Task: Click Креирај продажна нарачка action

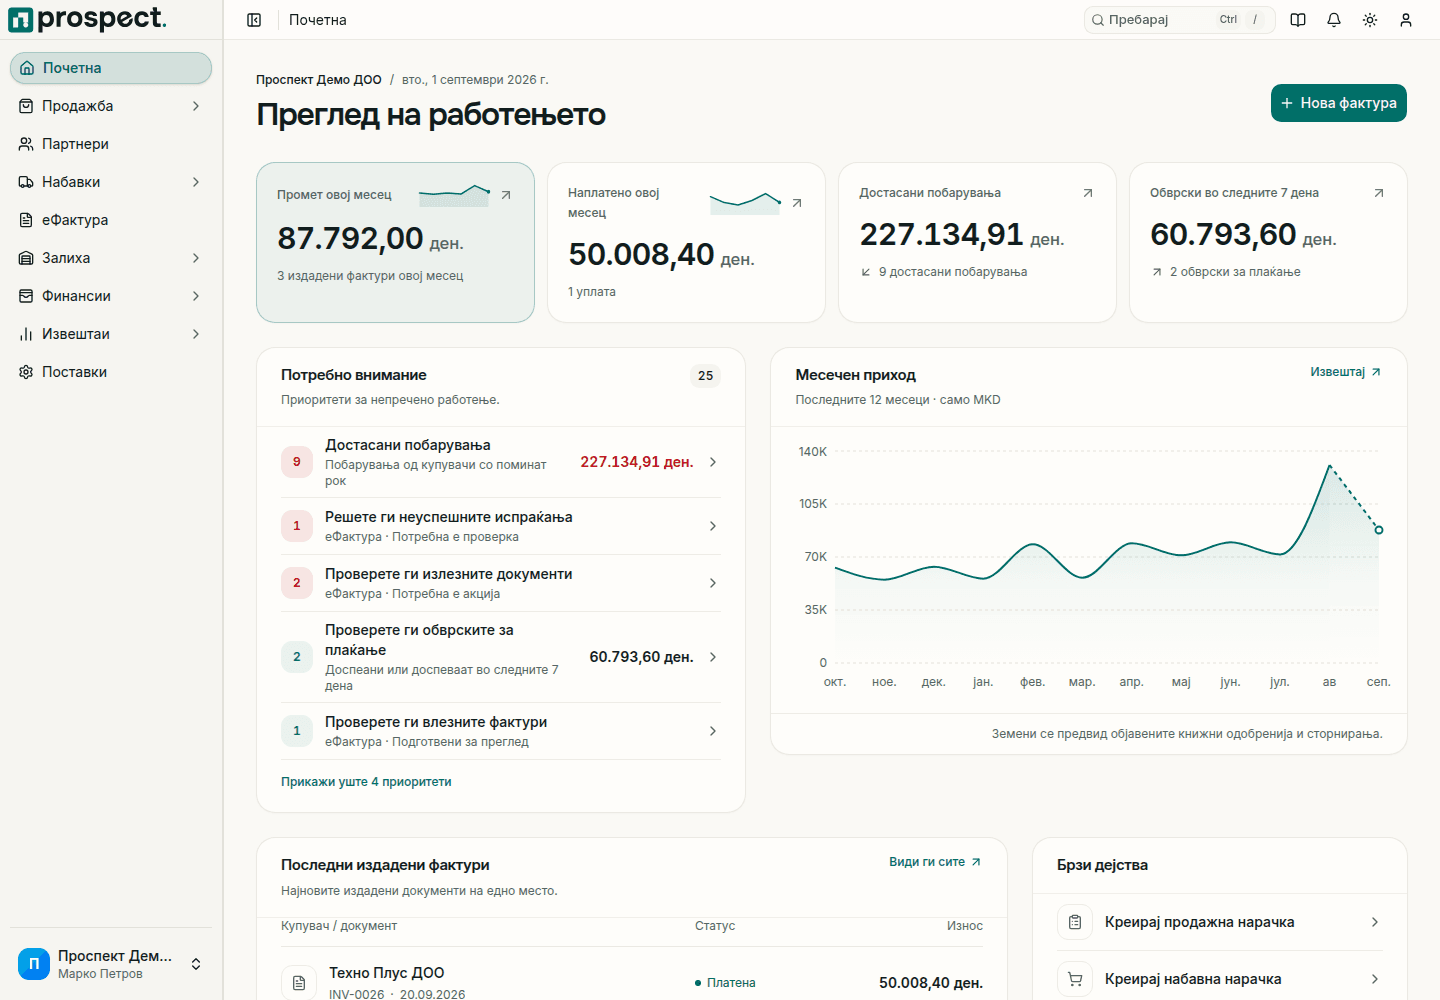Action: tap(1220, 922)
